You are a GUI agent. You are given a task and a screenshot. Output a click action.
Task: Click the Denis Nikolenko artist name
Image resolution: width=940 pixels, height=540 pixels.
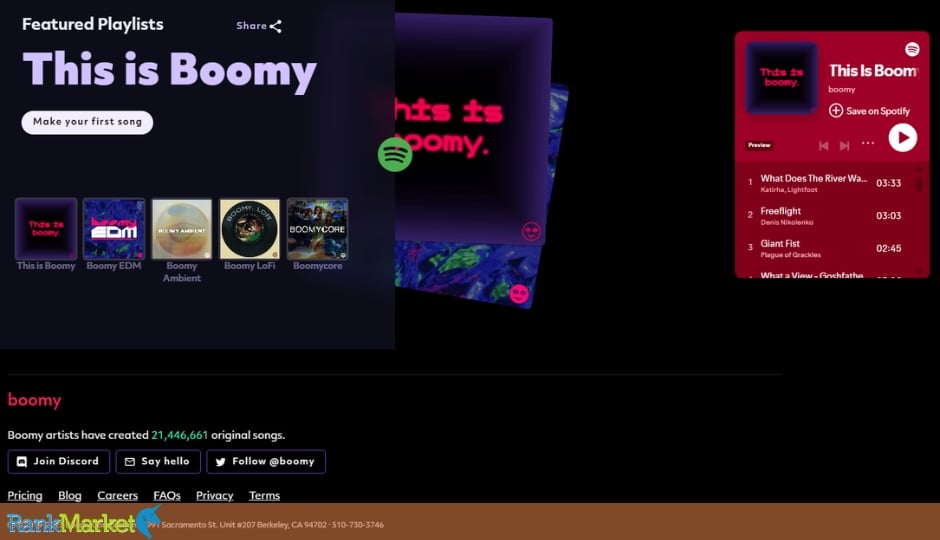pyautogui.click(x=787, y=222)
